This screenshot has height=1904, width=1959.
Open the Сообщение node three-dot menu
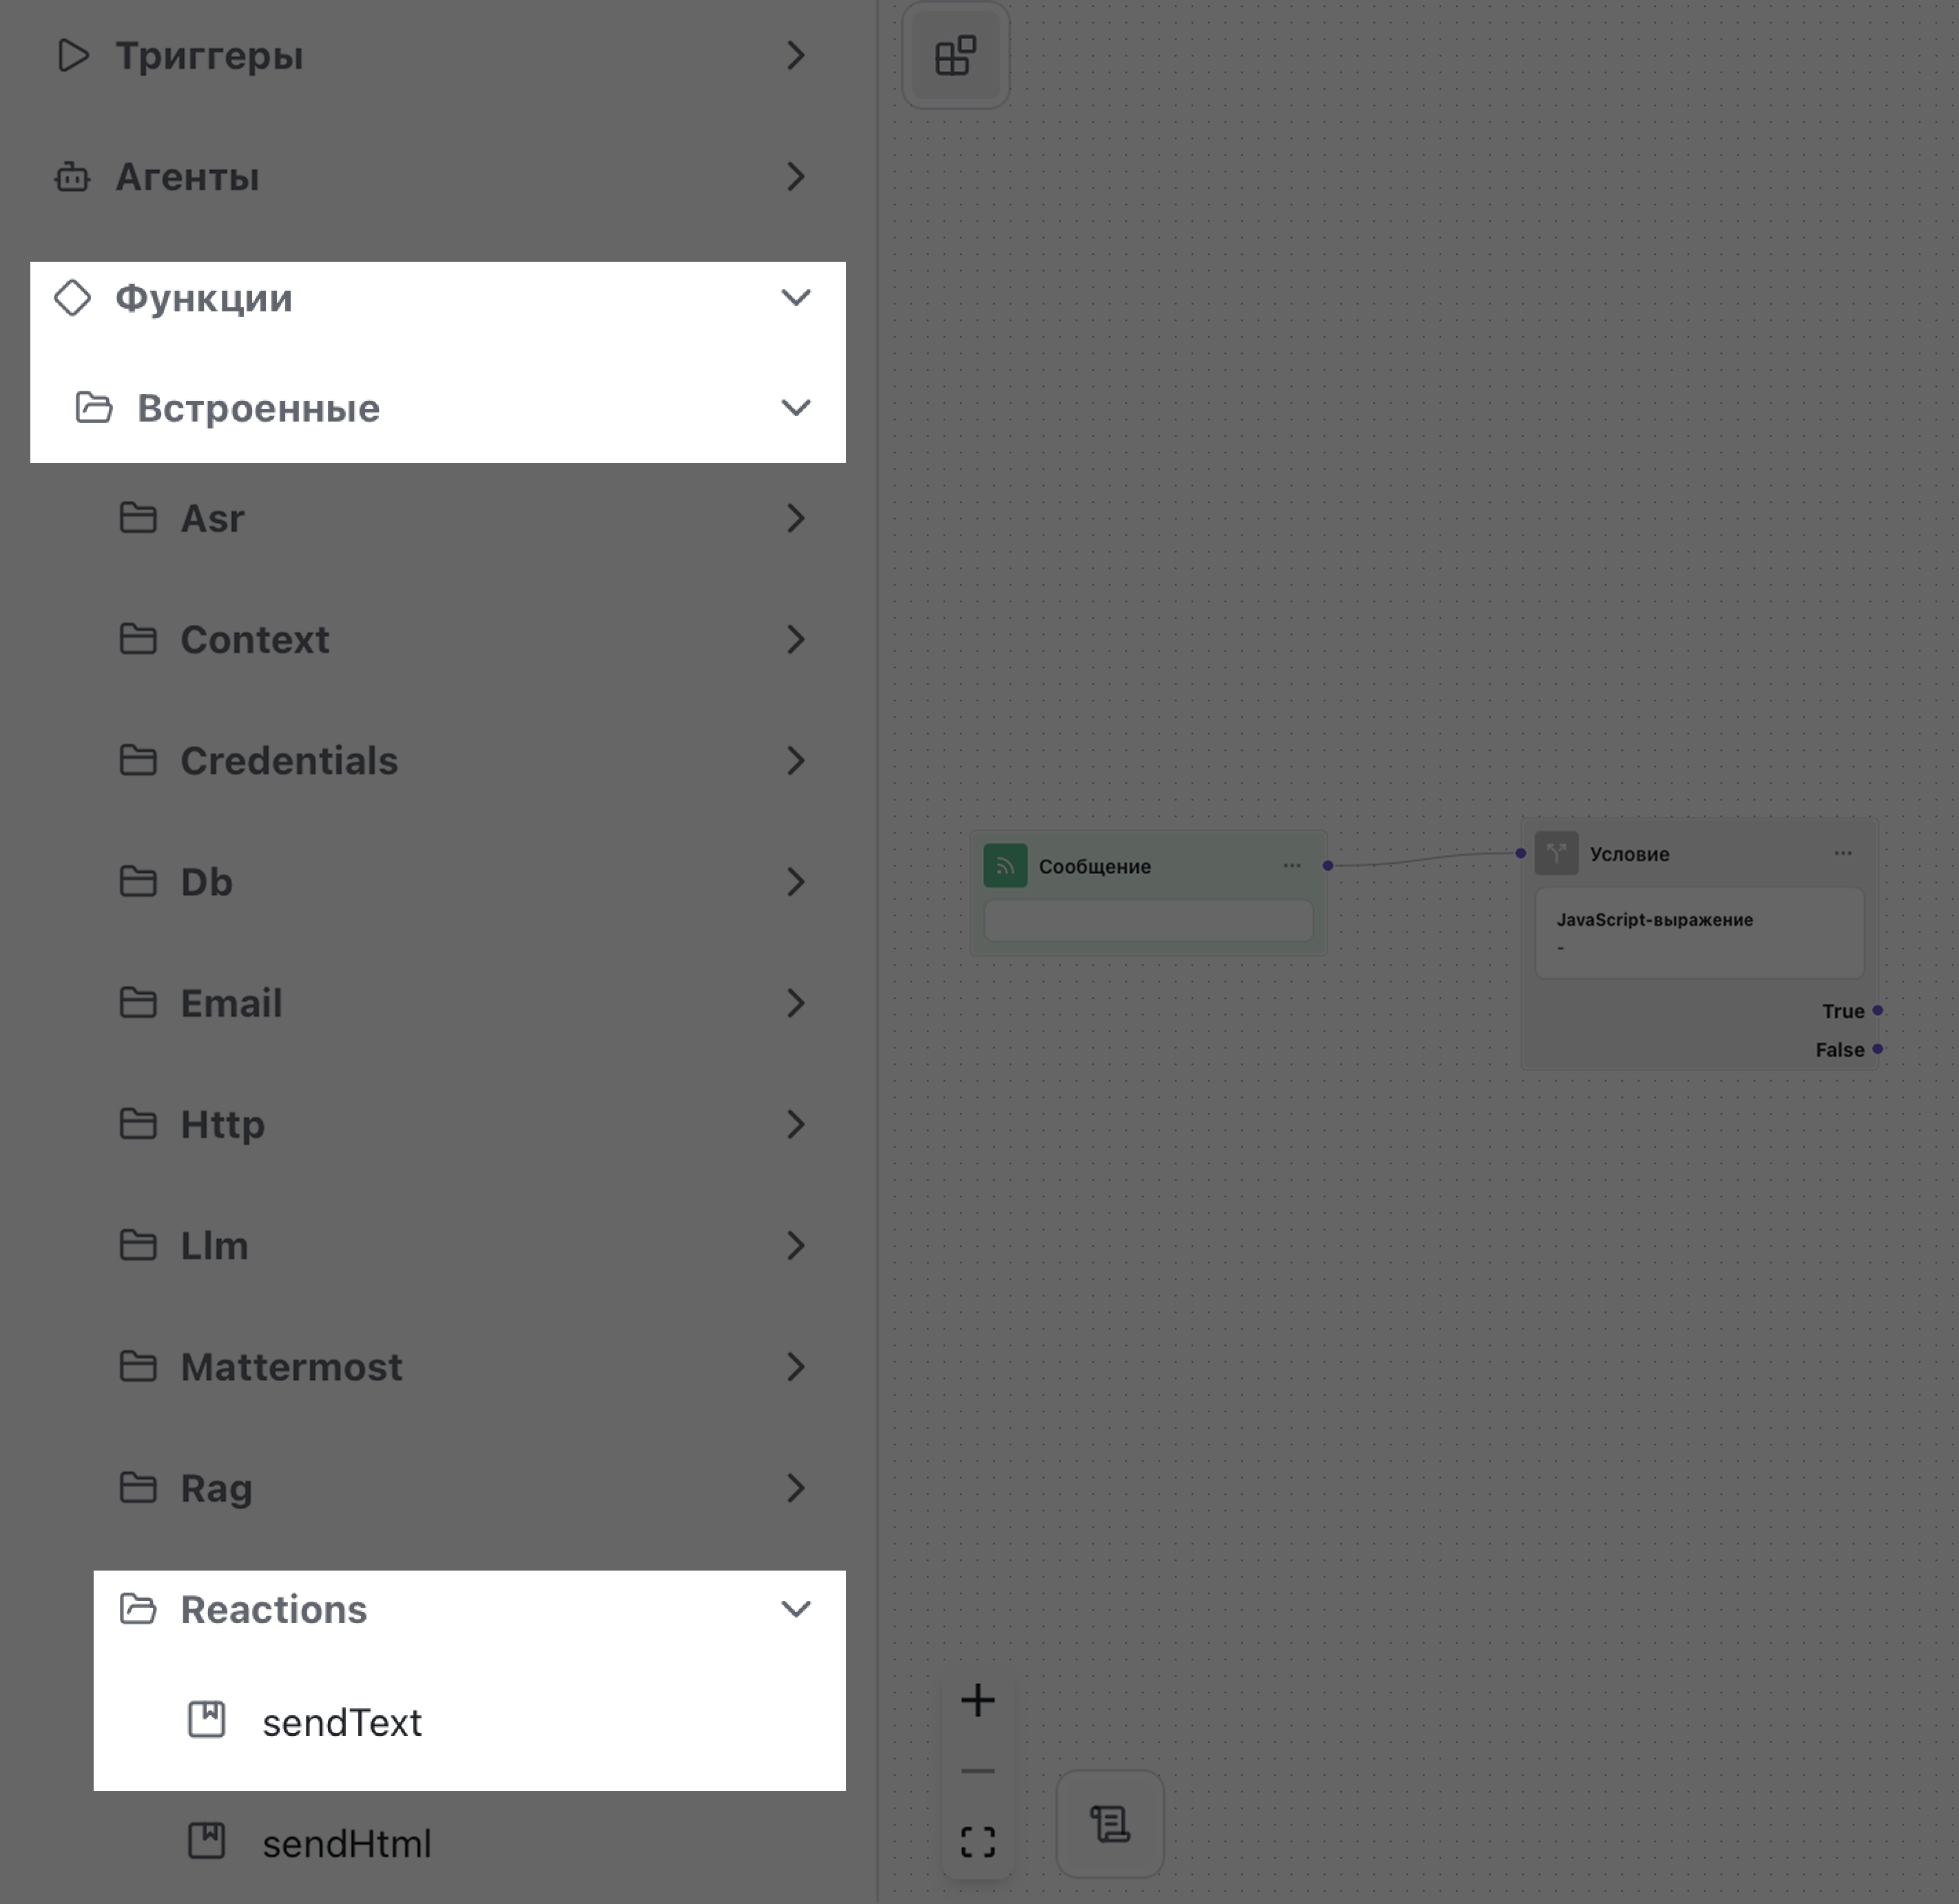coord(1291,866)
